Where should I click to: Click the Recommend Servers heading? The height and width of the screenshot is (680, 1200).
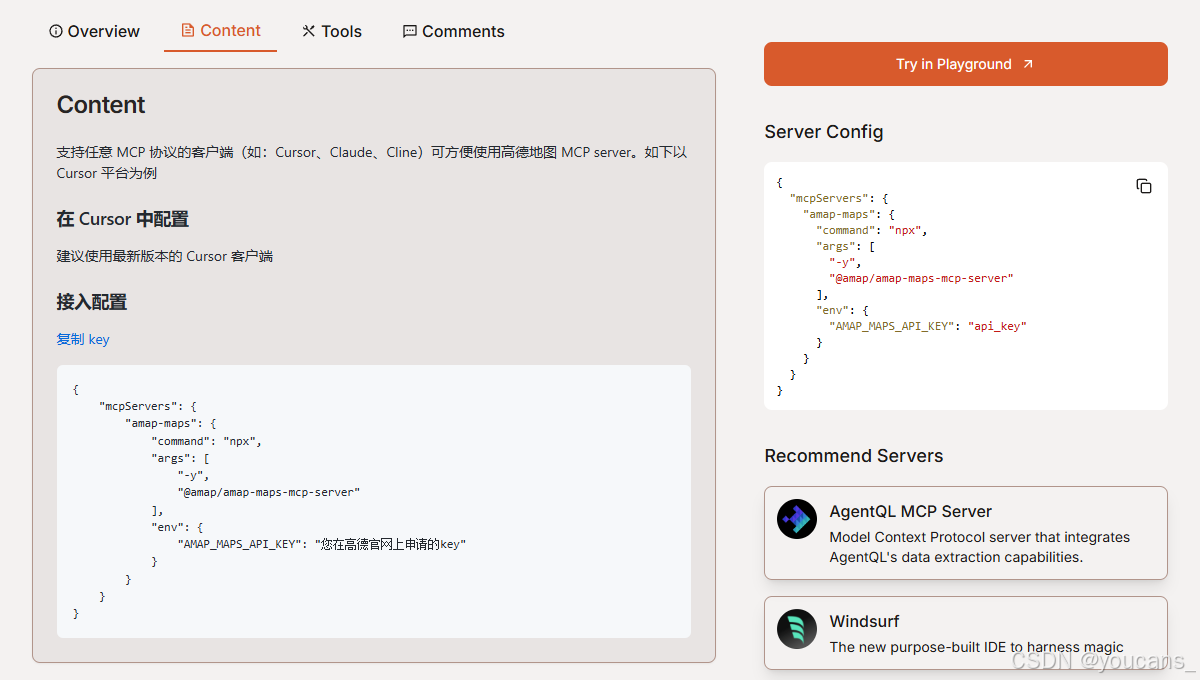854,456
